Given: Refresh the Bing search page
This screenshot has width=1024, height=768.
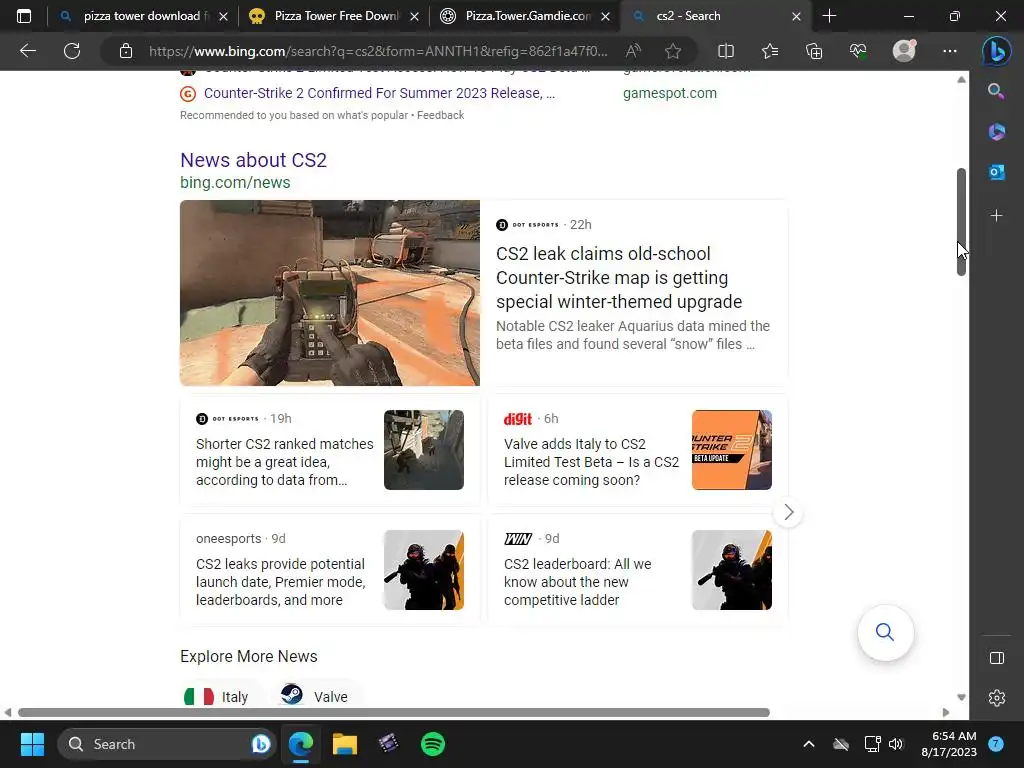Looking at the screenshot, I should pos(72,51).
